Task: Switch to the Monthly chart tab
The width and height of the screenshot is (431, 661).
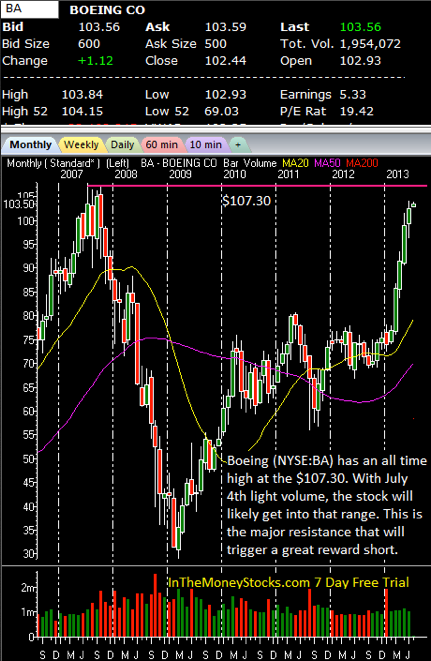Action: pos(30,145)
